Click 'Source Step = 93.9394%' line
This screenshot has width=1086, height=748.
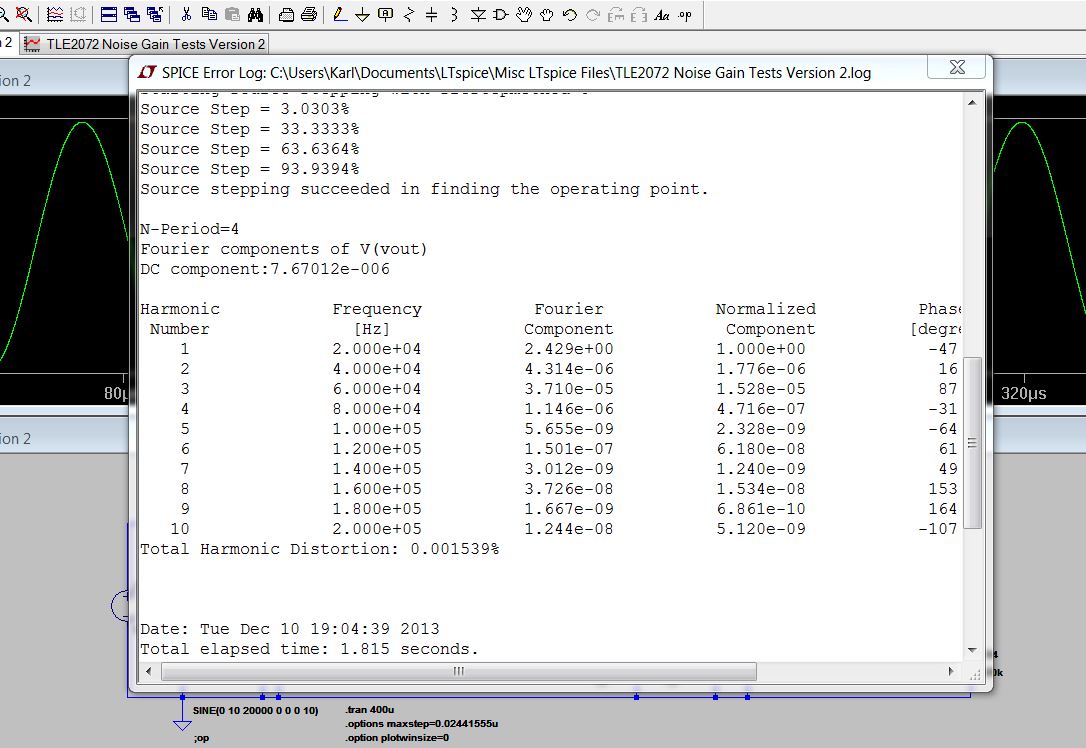point(249,169)
